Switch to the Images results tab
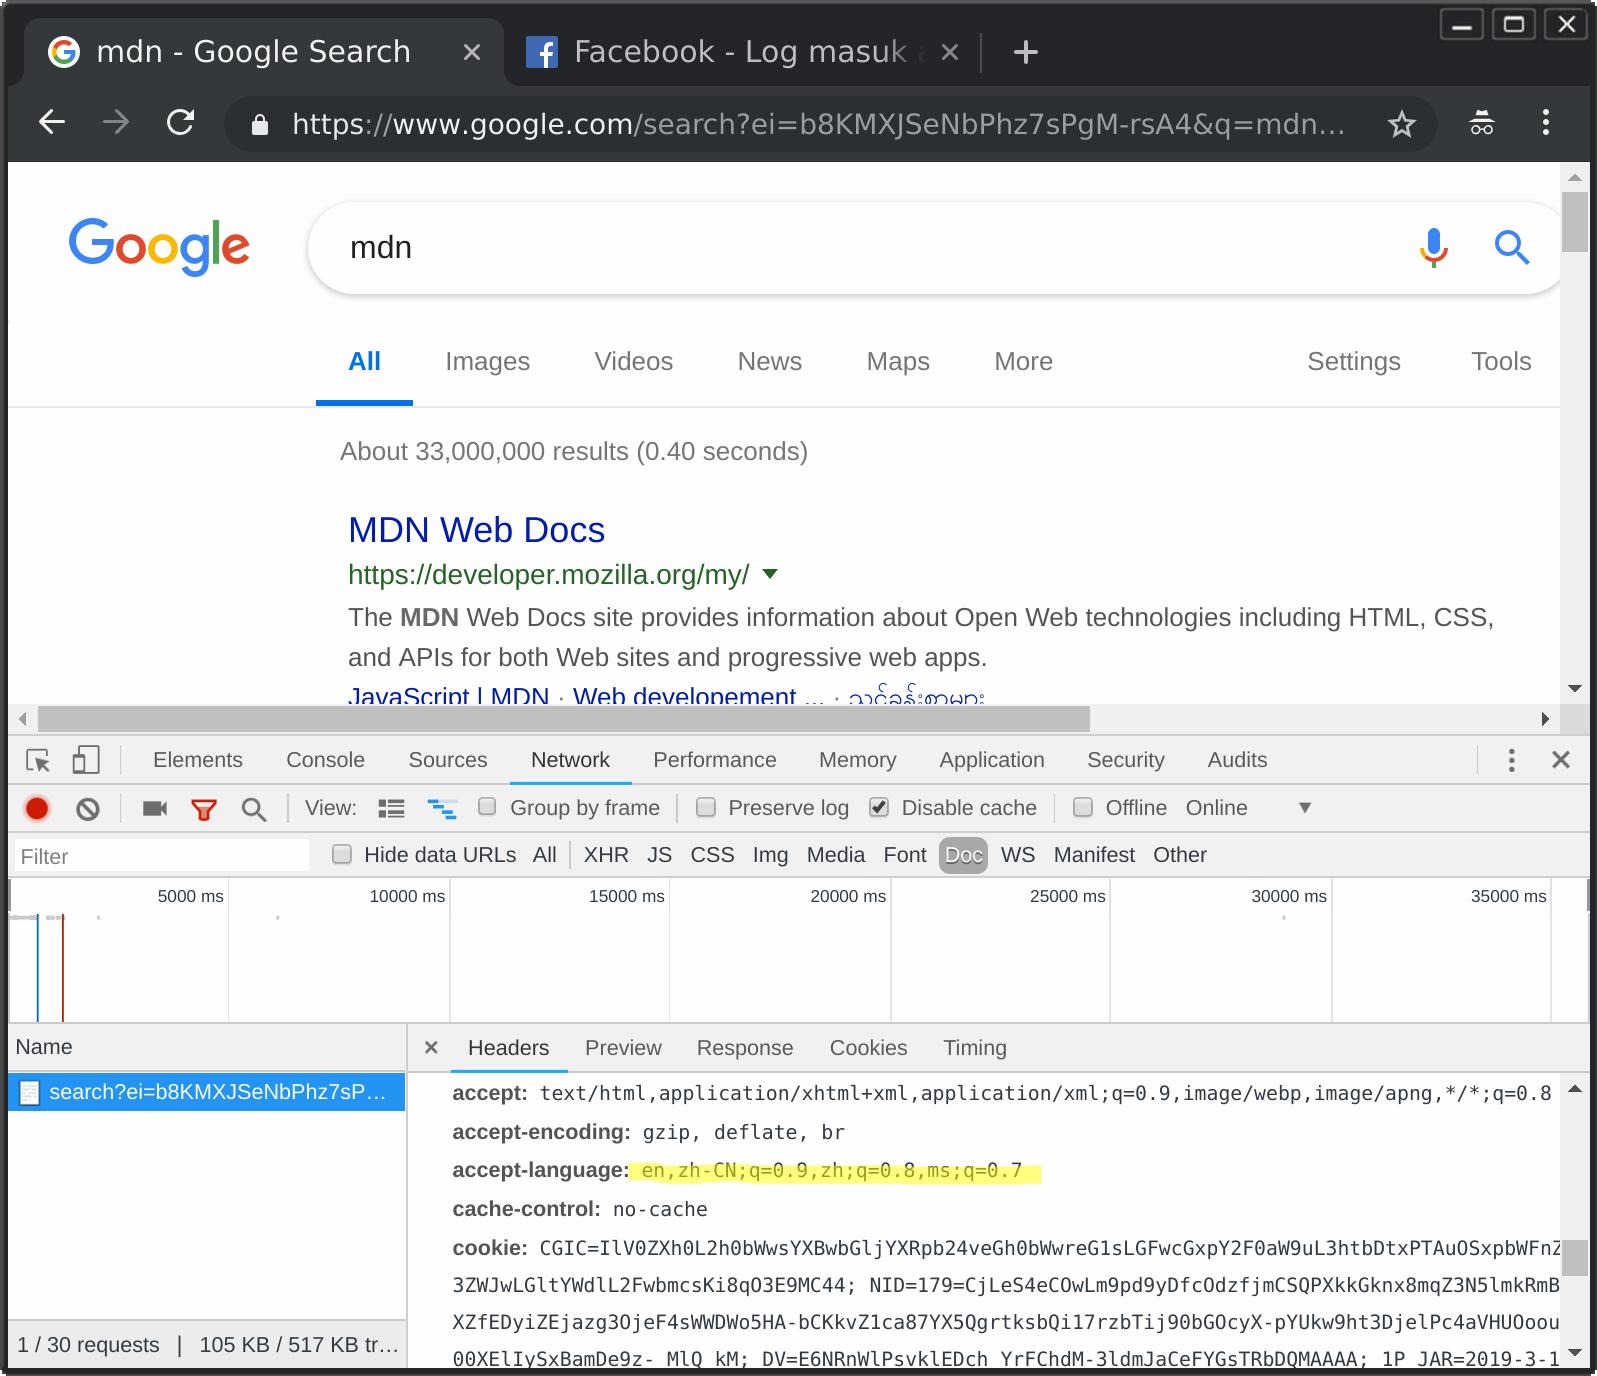Image resolution: width=1597 pixels, height=1376 pixels. (487, 361)
